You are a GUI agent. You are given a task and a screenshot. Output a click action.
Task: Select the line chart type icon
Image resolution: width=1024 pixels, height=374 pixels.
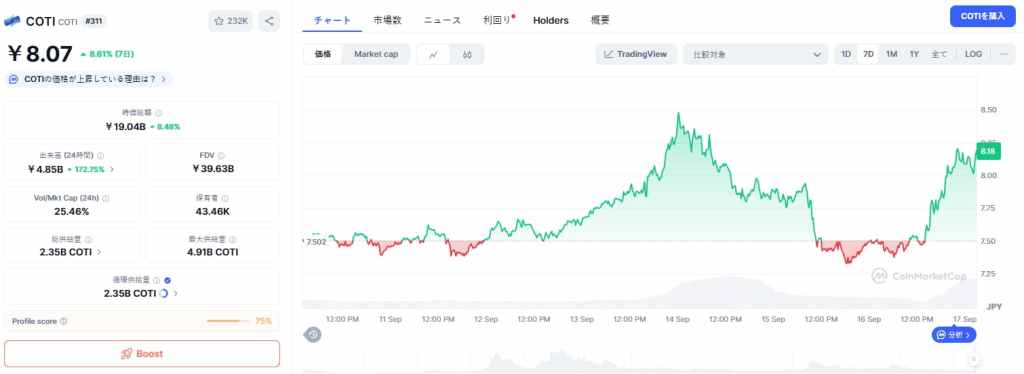pos(434,55)
